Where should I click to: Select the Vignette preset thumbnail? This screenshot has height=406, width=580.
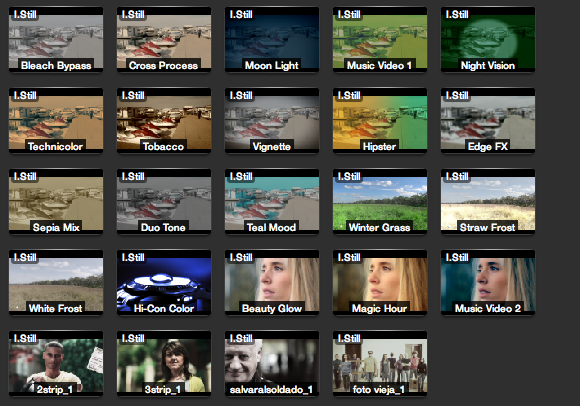(272, 120)
